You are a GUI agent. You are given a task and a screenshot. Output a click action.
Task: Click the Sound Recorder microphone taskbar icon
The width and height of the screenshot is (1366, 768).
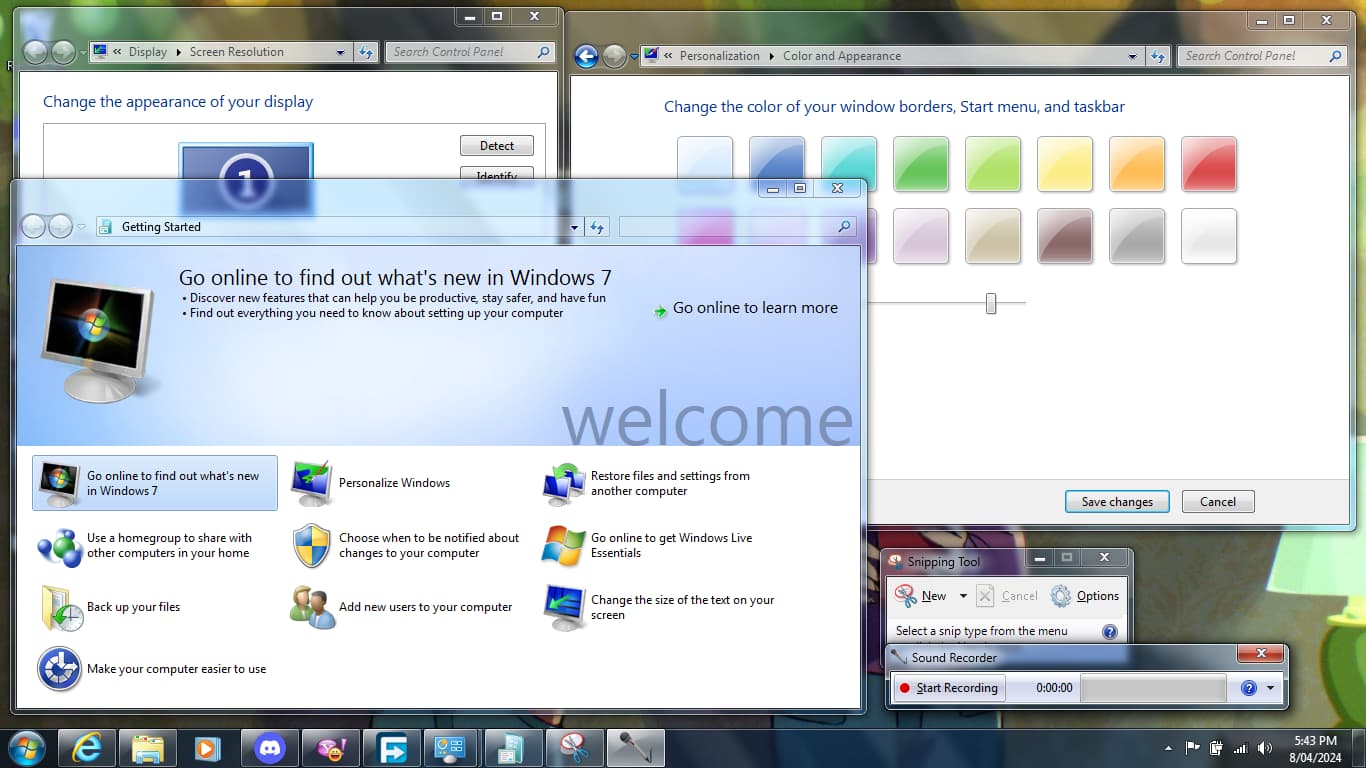(x=636, y=748)
